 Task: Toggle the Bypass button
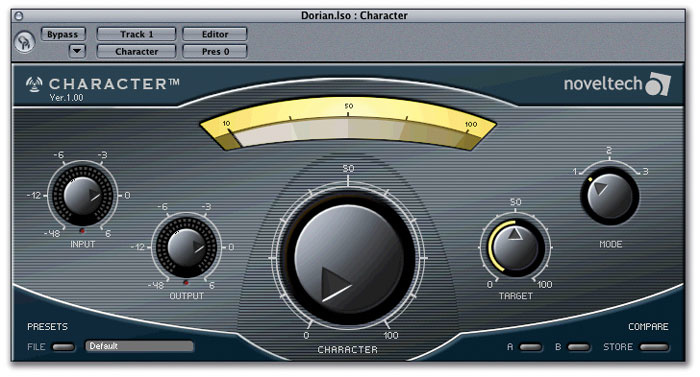tap(63, 34)
